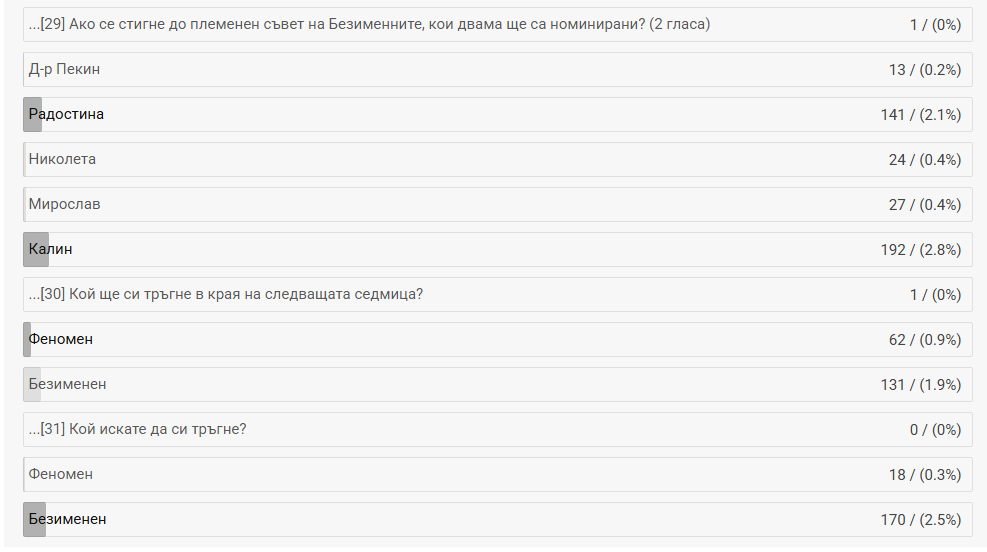
Task: Click the 0 / (0%) count on question 31
Action: pyautogui.click(x=935, y=430)
